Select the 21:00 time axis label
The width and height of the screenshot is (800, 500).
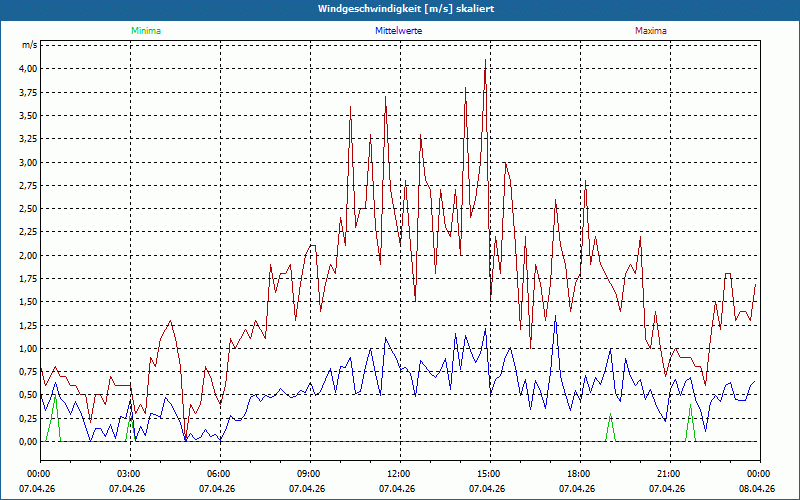click(x=669, y=474)
